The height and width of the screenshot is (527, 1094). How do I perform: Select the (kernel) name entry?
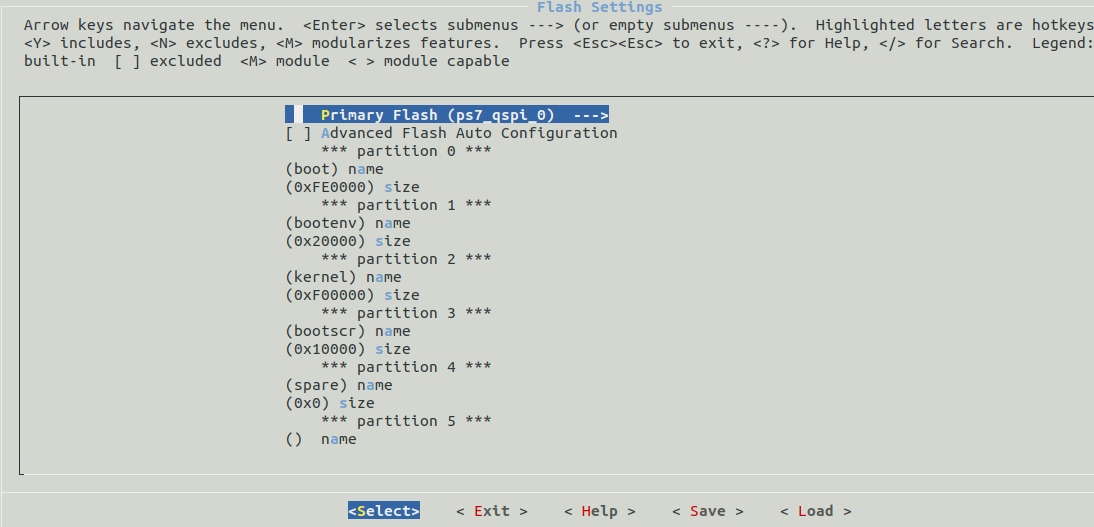coord(343,277)
